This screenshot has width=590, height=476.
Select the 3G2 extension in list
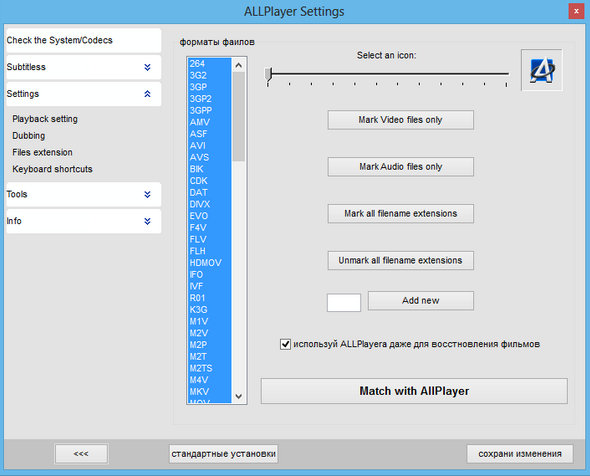(x=210, y=75)
